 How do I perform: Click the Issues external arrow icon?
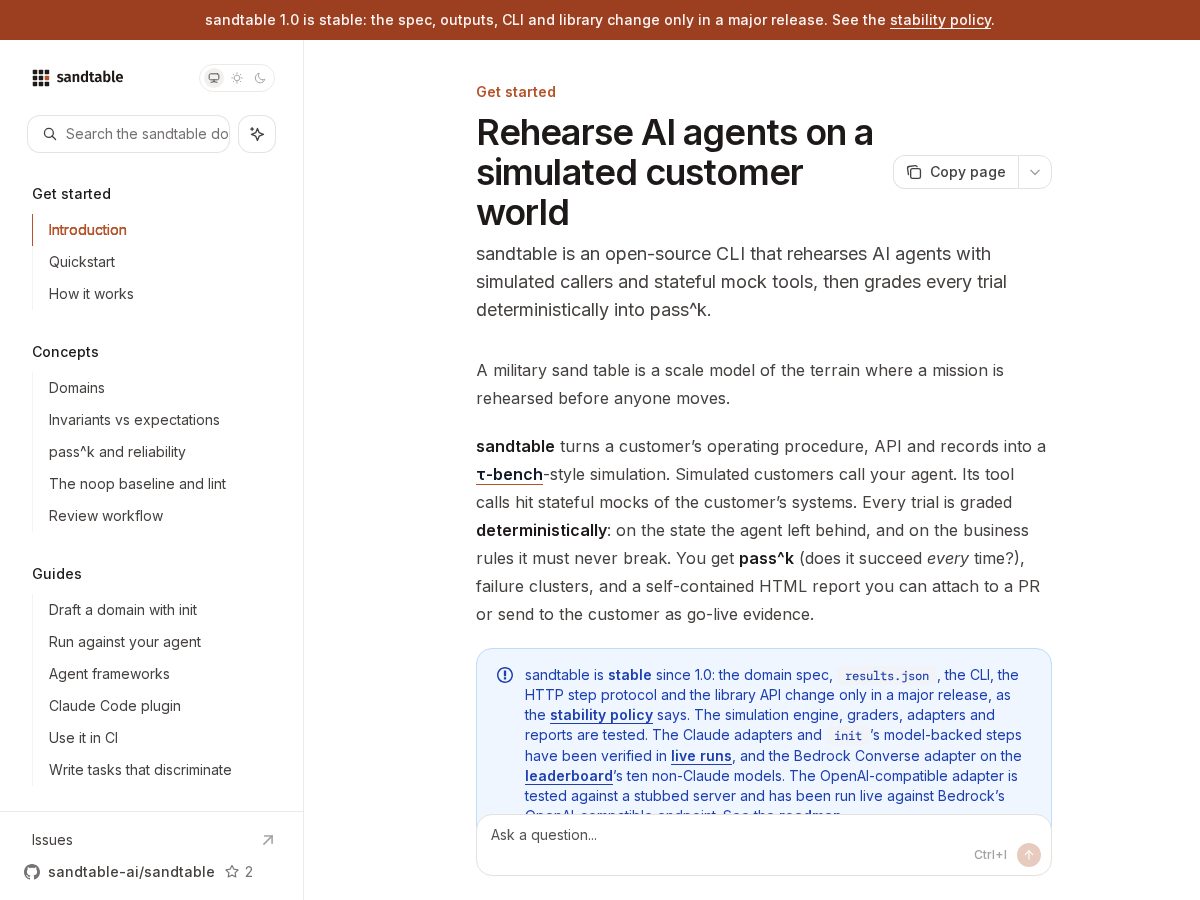click(267, 840)
